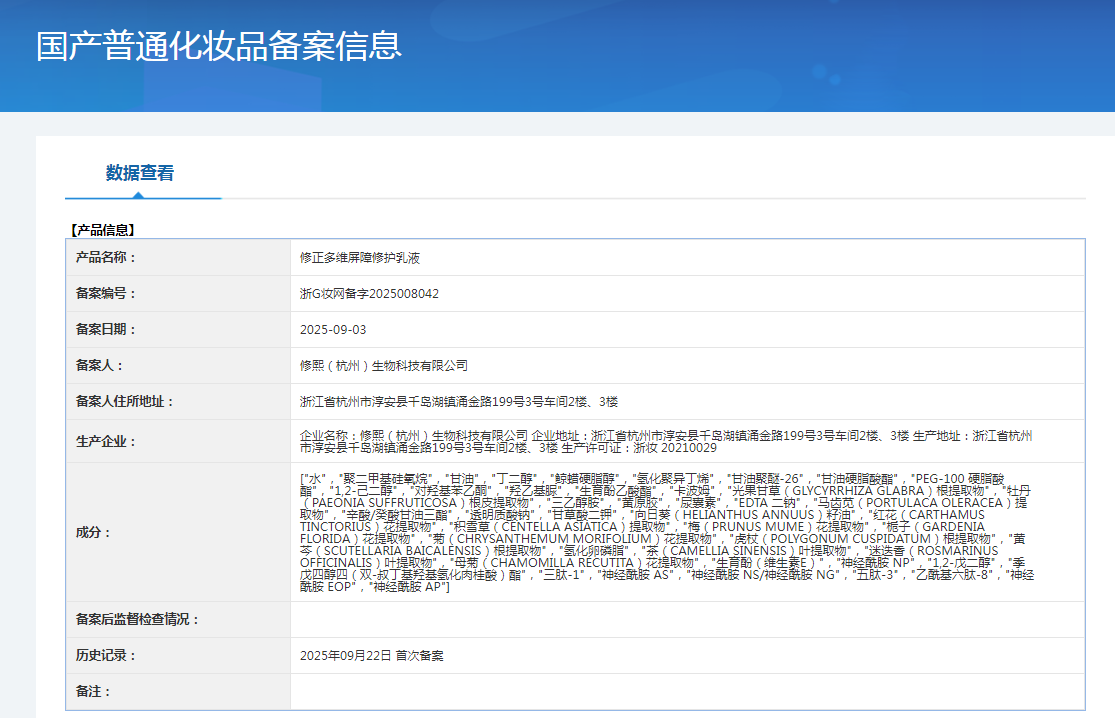The width and height of the screenshot is (1115, 718).
Task: Click the 成分 row label
Action: point(94,533)
